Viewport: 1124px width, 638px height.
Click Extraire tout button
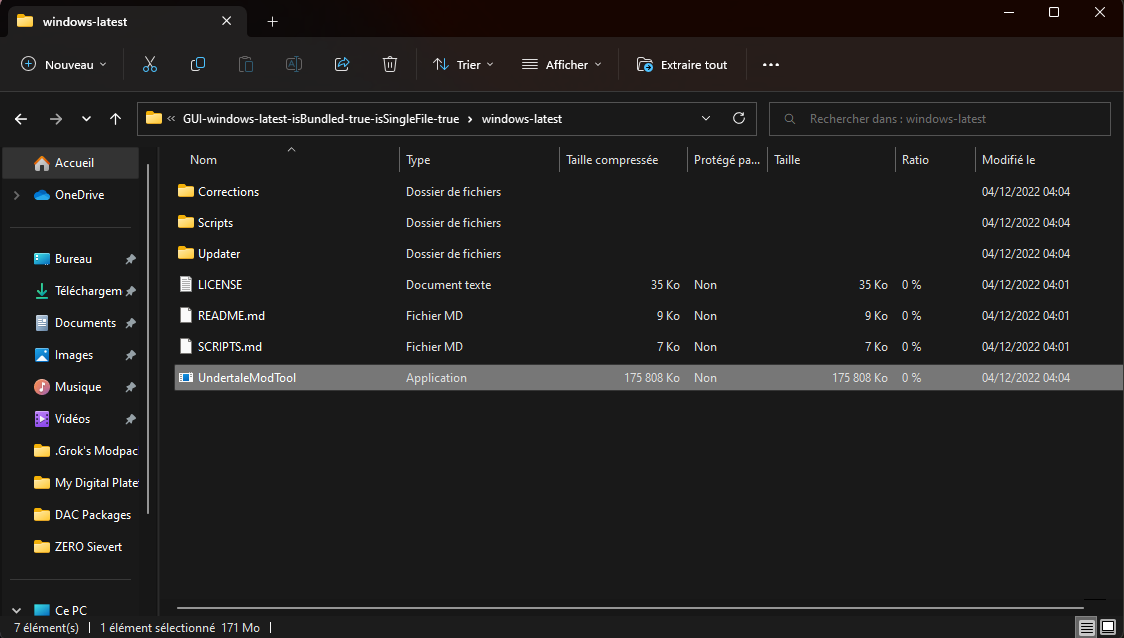(682, 65)
